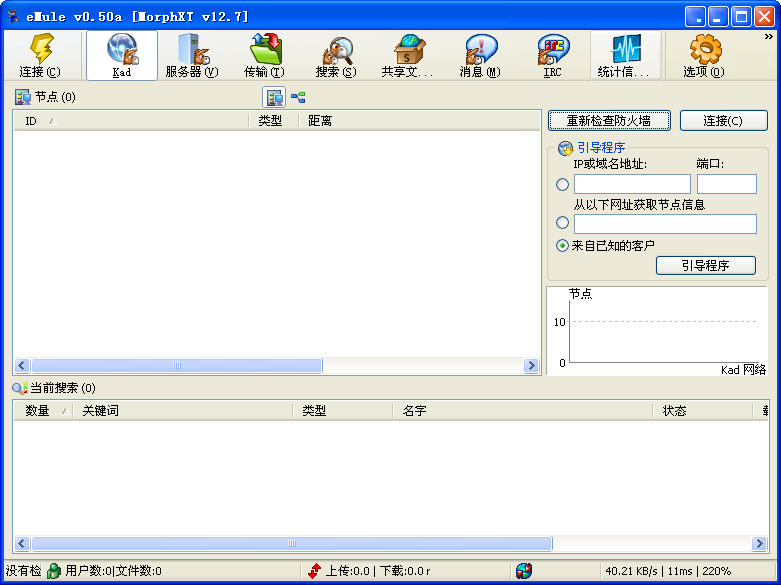The width and height of the screenshot is (781, 585).
Task: Open the 共享文件 (Shared Files) toolbar icon
Action: 407,55
